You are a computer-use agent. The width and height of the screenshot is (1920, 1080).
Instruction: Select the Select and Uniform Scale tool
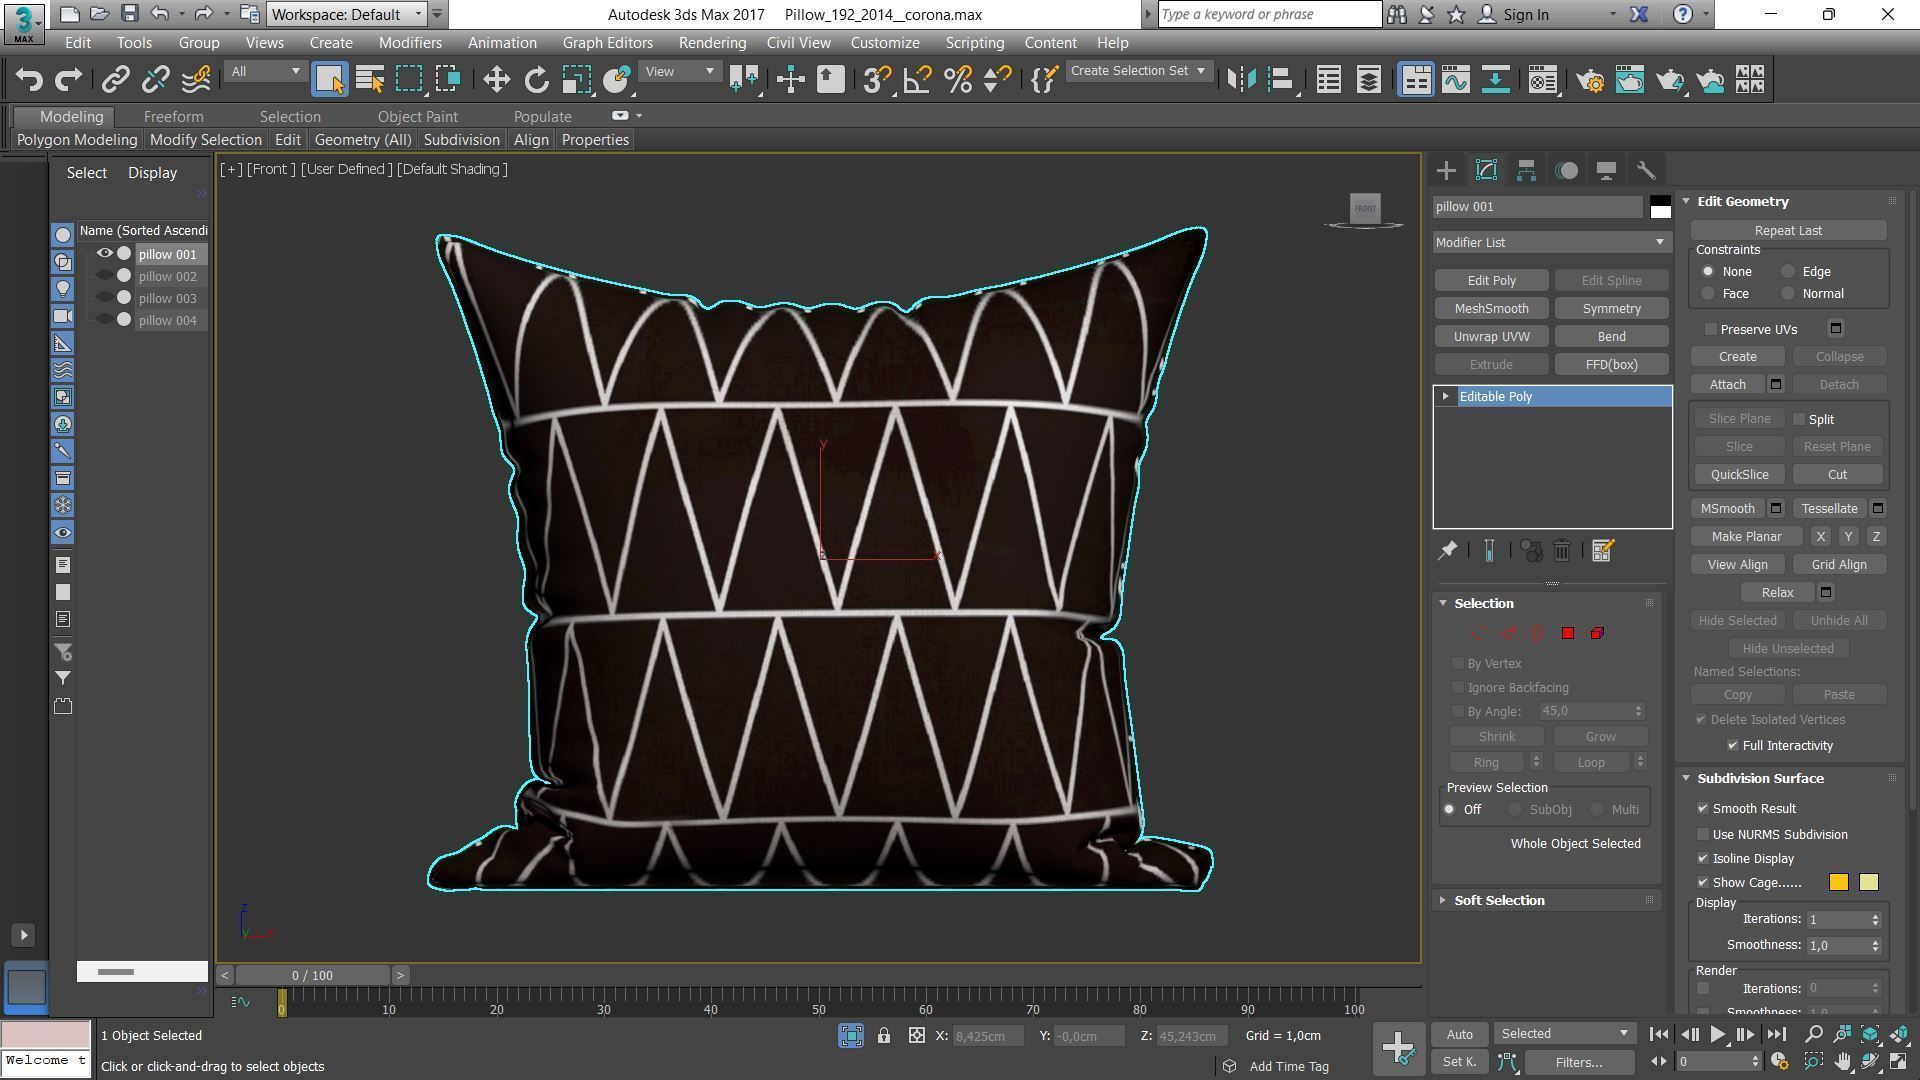[576, 79]
